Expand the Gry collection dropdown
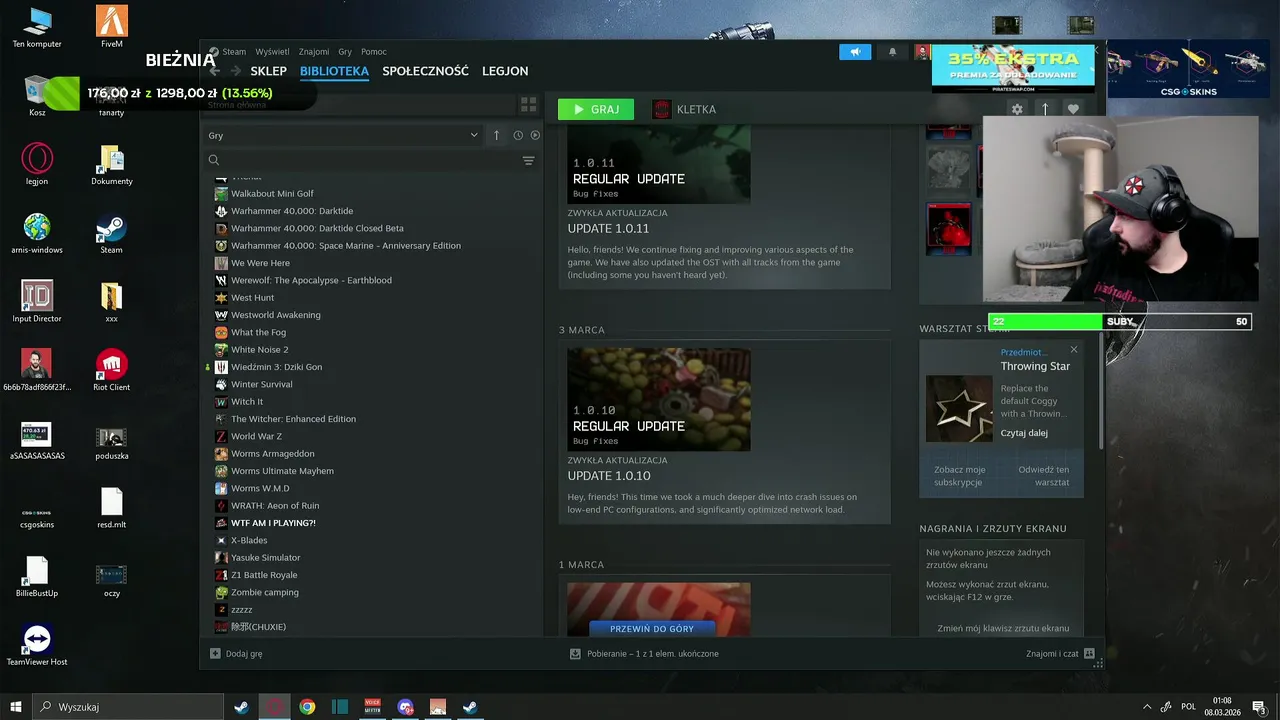 point(343,135)
